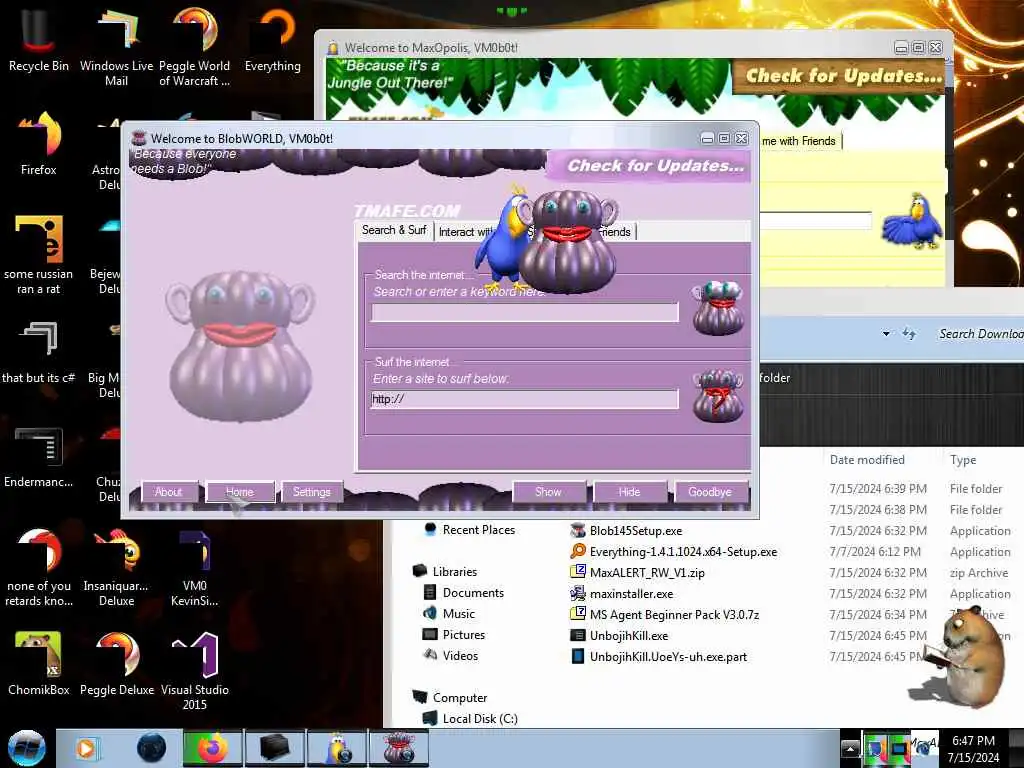1024x768 pixels.
Task: Expand Libraries in Explorer navigation pane
Action: pos(455,571)
